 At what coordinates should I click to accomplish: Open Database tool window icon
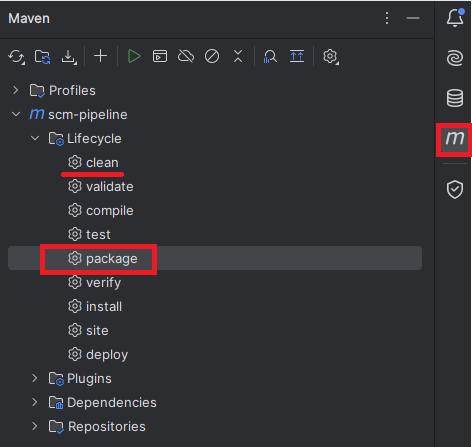coord(455,98)
